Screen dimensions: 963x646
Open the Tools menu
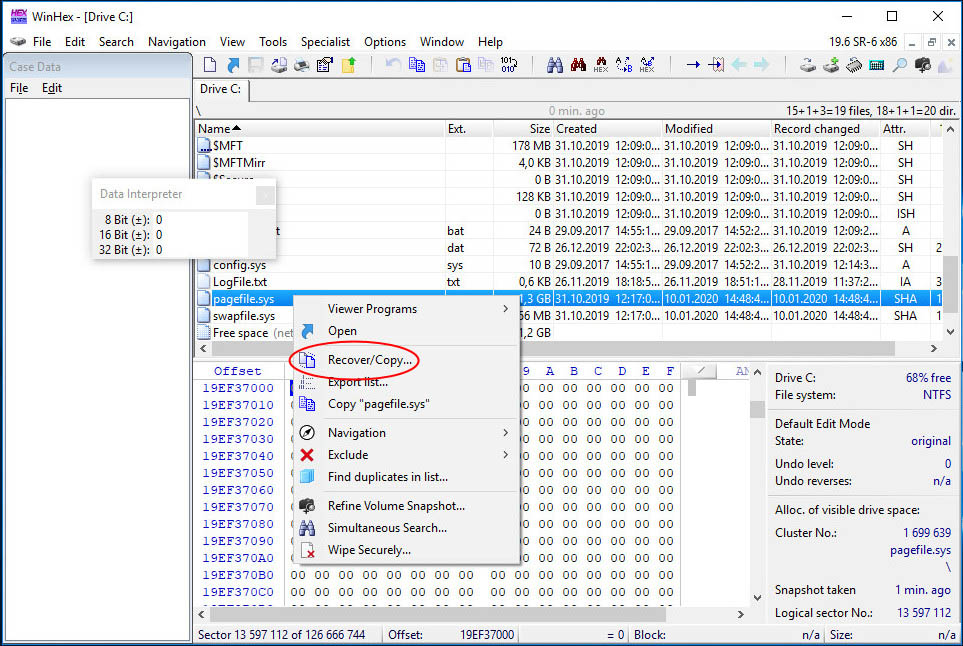pos(273,42)
